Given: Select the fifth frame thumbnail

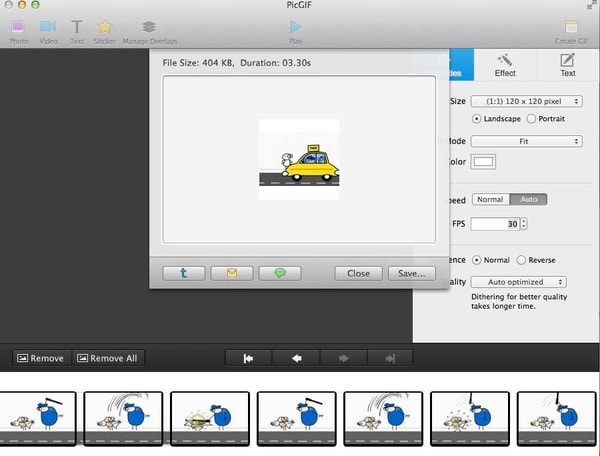Looking at the screenshot, I should [383, 419].
